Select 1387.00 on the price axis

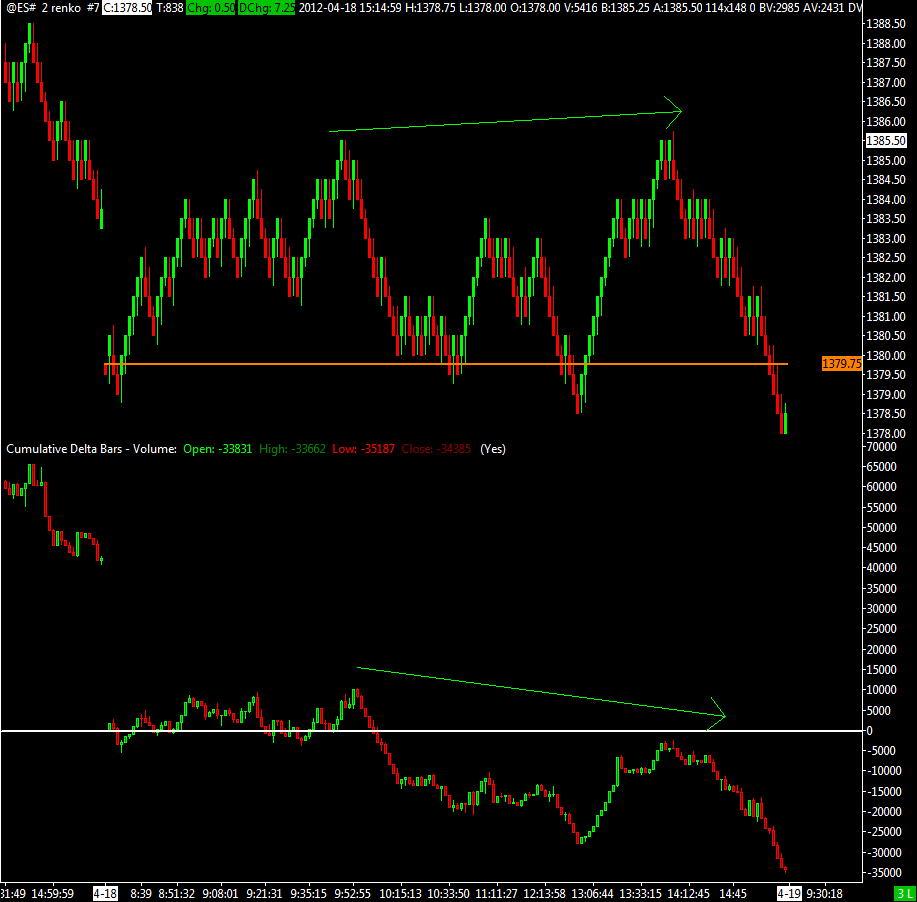point(886,82)
